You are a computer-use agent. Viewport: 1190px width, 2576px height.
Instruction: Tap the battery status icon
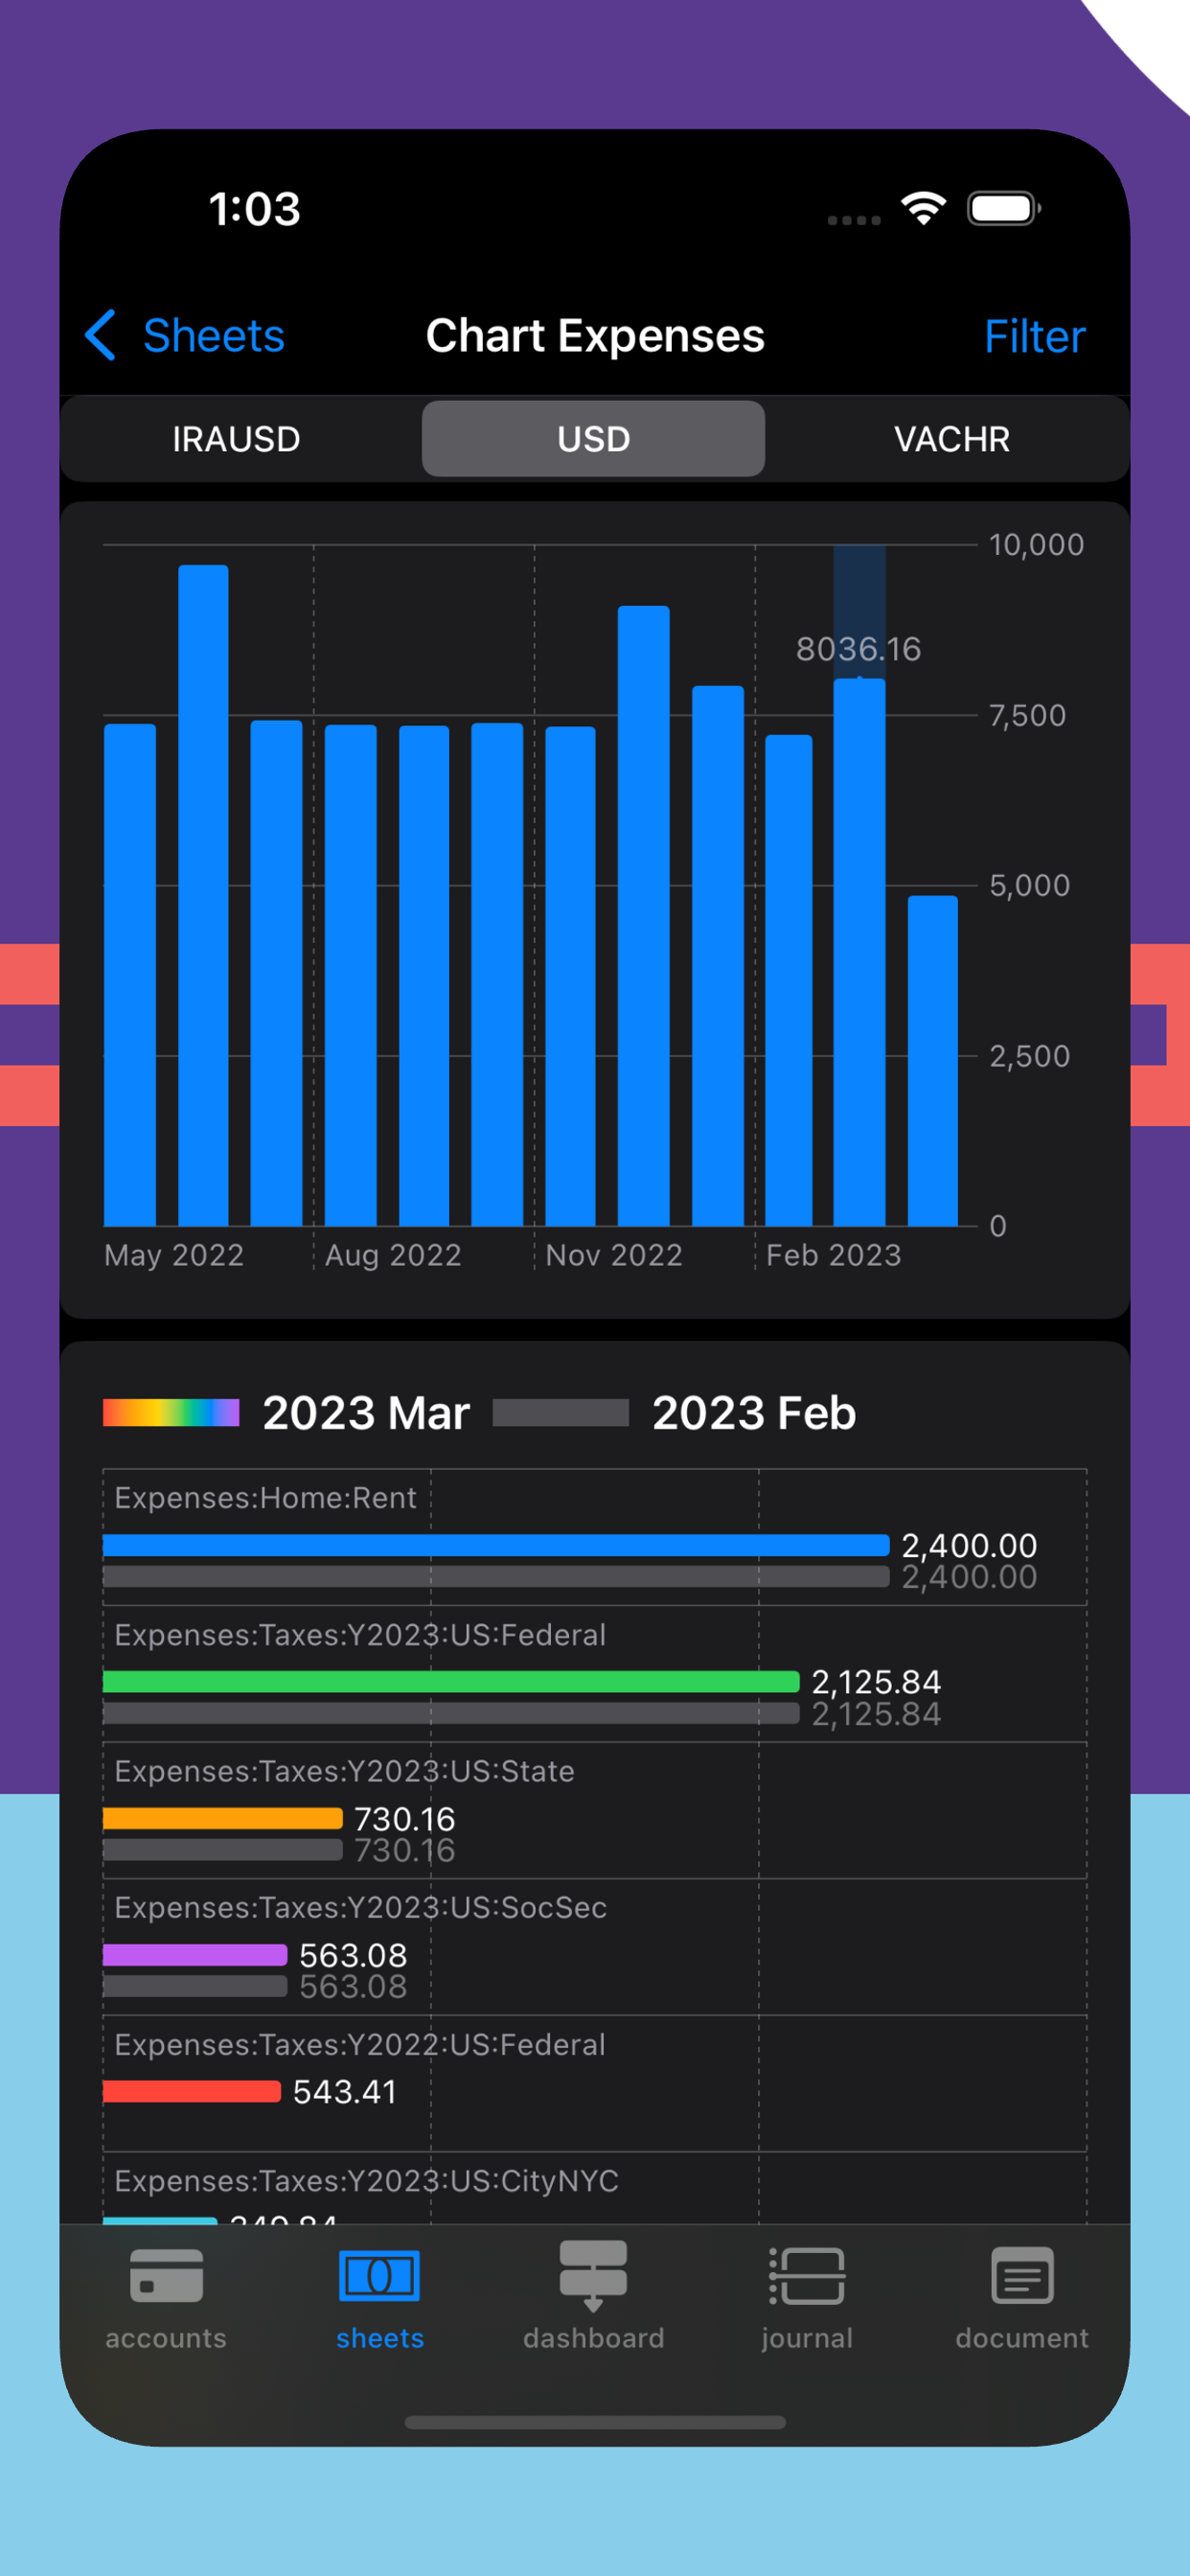point(1004,208)
